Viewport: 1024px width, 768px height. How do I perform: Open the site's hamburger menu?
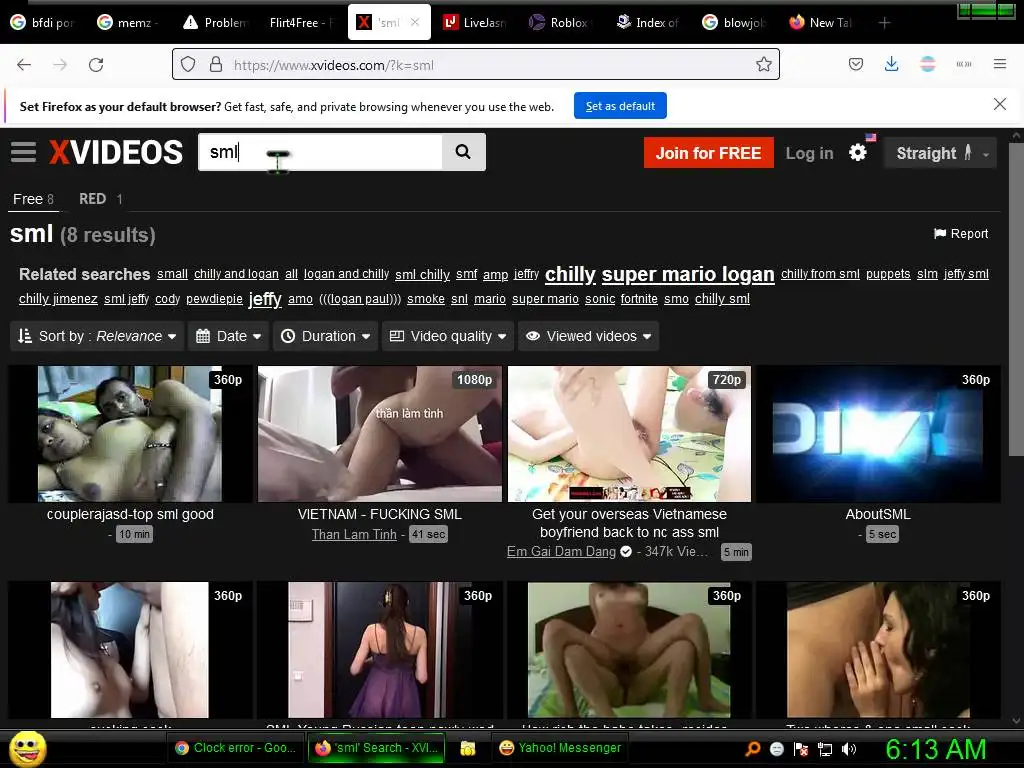coord(24,152)
